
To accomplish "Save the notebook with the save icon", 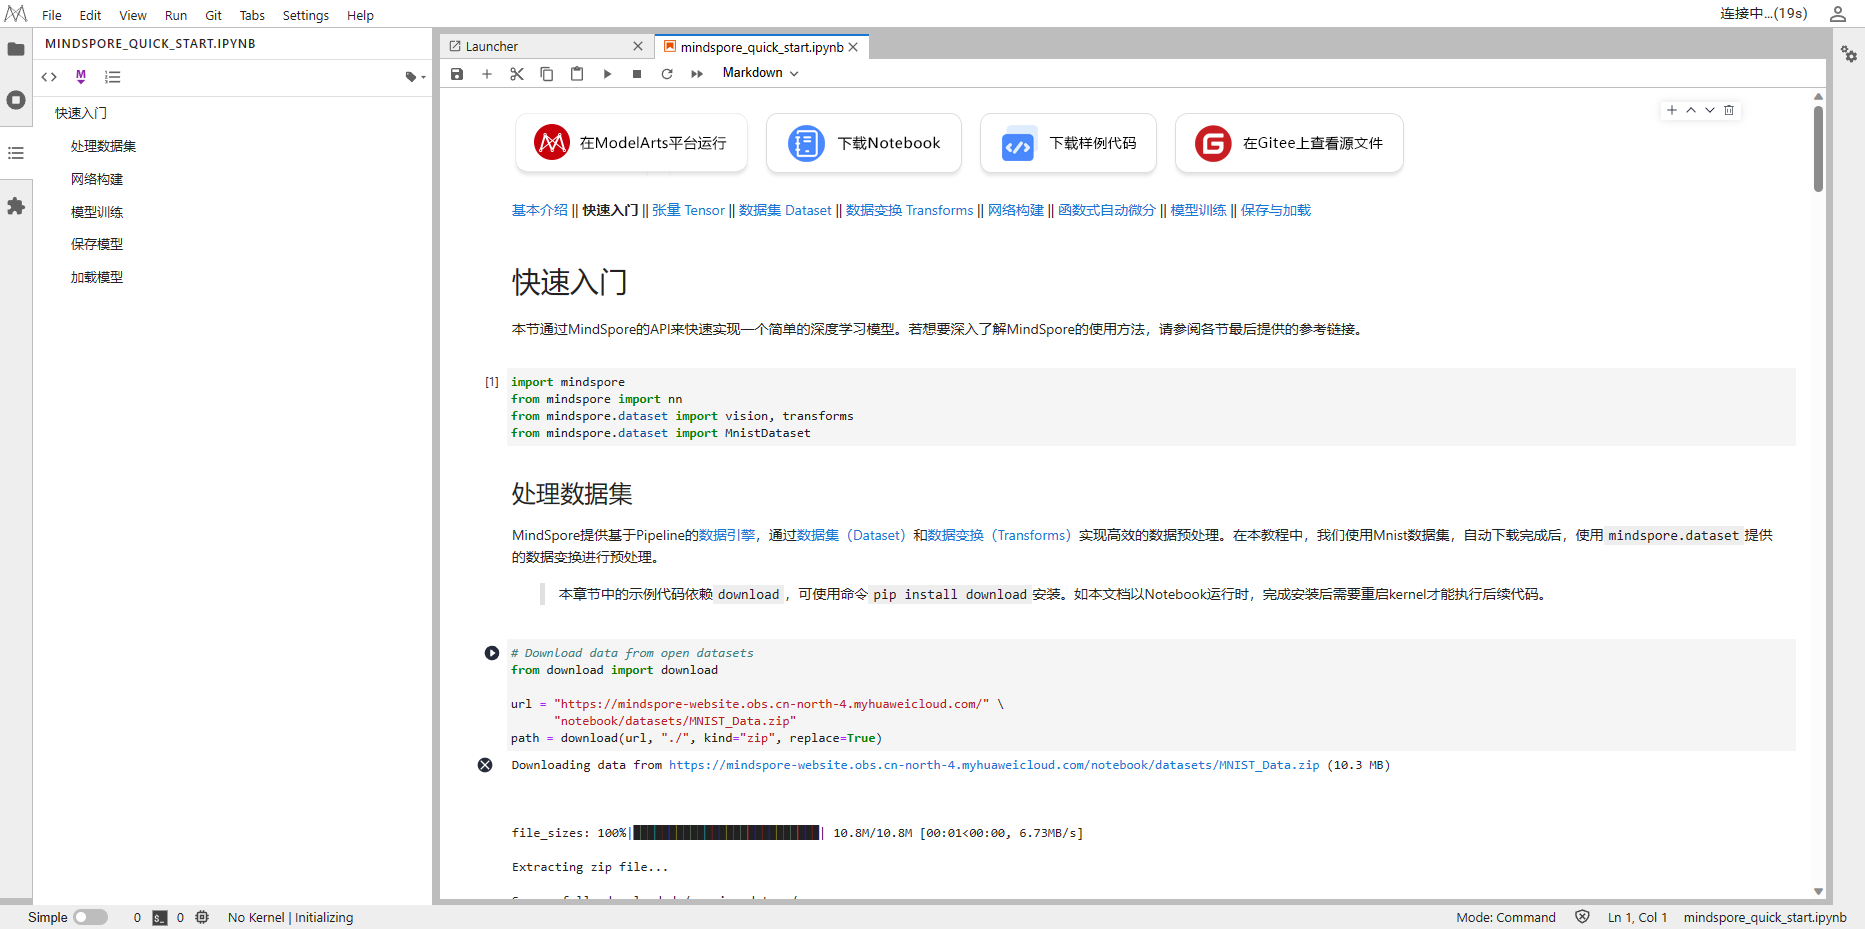I will point(457,74).
